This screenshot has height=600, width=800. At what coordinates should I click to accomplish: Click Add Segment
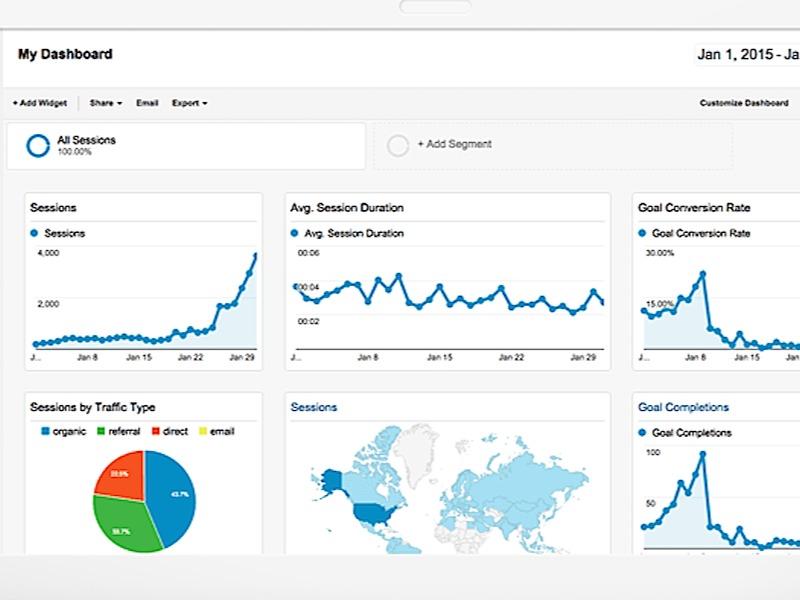click(x=455, y=144)
